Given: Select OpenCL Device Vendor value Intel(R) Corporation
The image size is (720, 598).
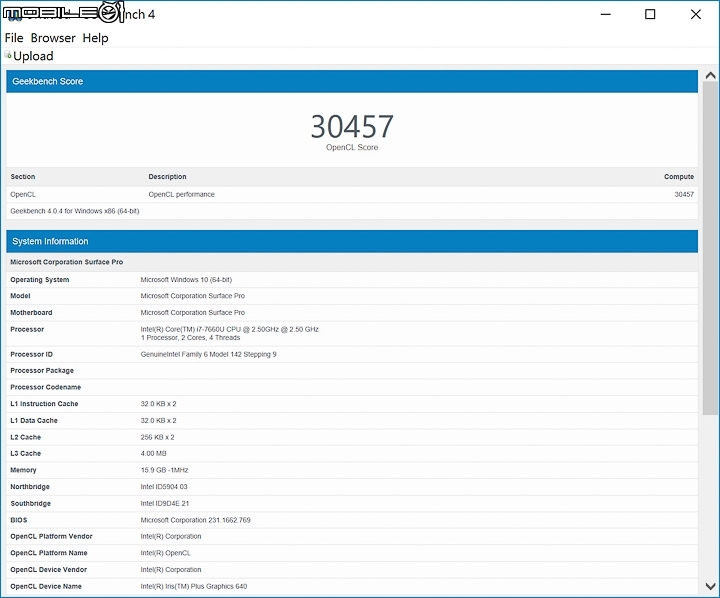Looking at the screenshot, I should 170,570.
